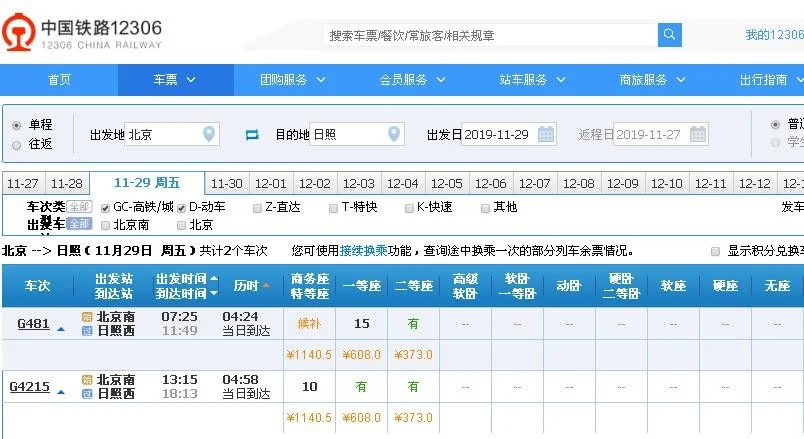Select the 11-27 date tab
804x439 pixels.
(x=23, y=184)
